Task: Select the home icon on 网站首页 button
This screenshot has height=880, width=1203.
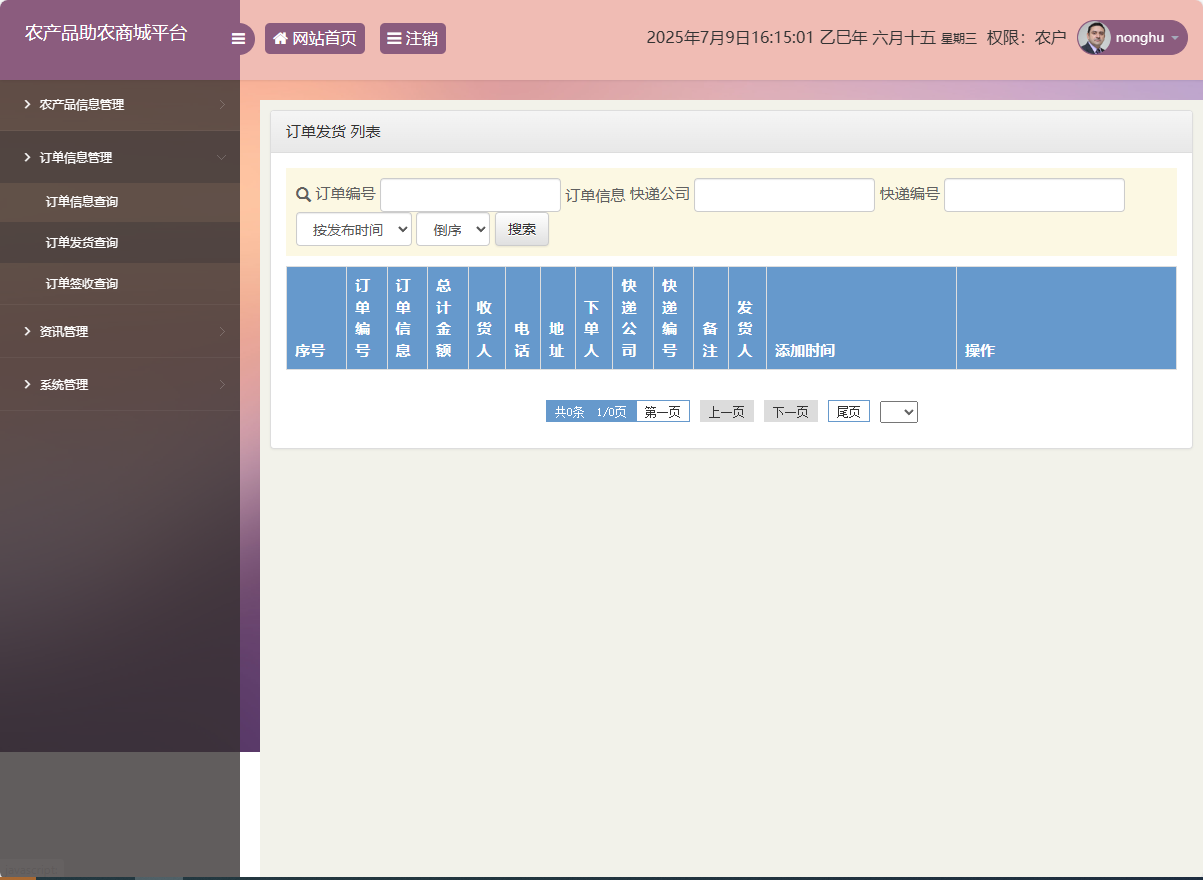Action: pyautogui.click(x=280, y=38)
